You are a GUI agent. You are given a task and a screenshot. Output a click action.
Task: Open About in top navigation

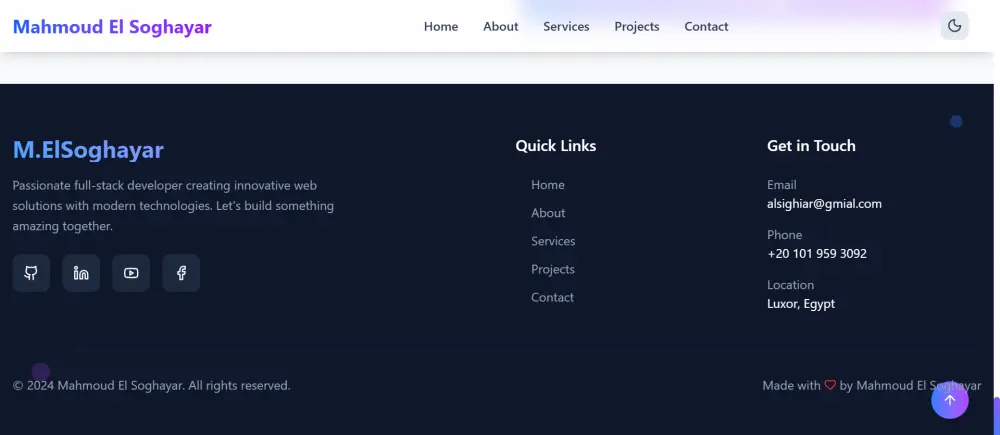(501, 26)
